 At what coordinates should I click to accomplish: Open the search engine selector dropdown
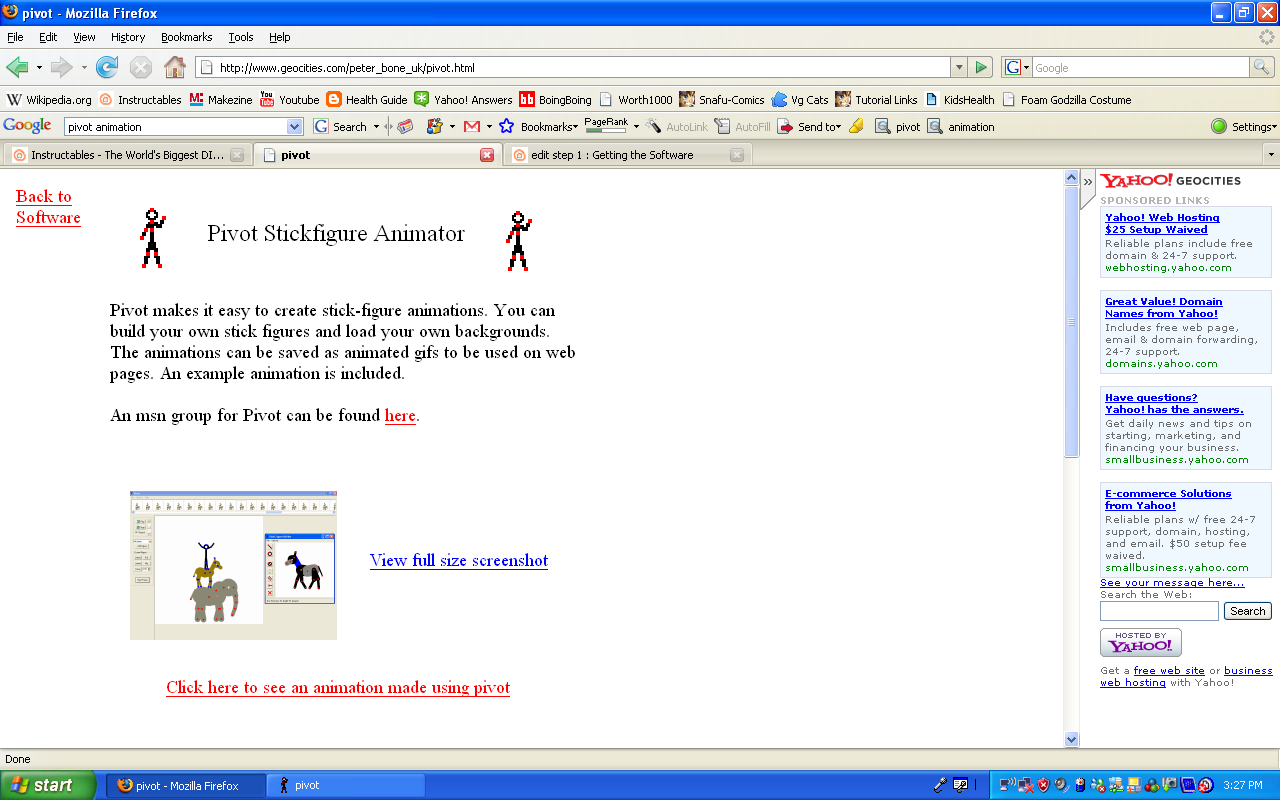pyautogui.click(x=1016, y=68)
